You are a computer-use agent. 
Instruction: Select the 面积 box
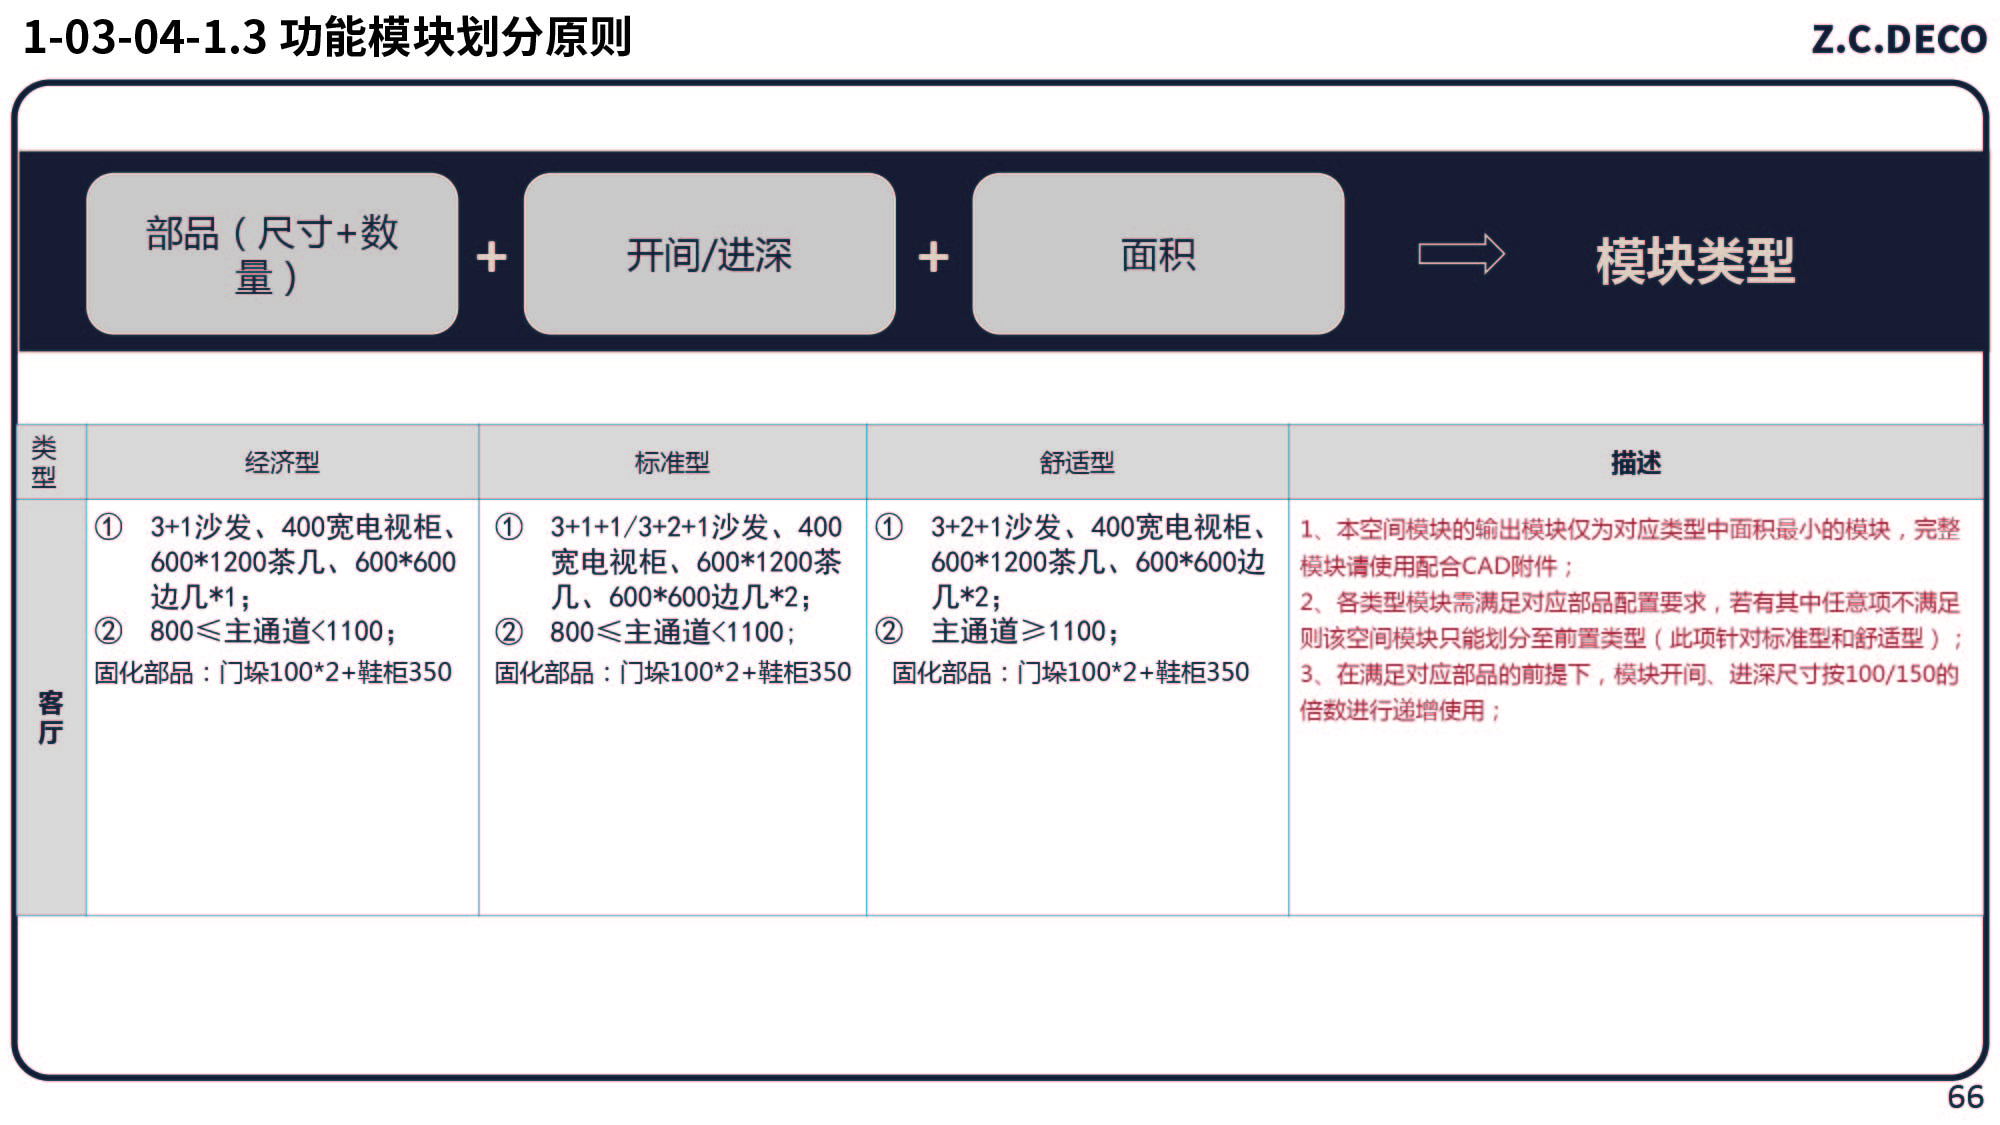(1158, 254)
